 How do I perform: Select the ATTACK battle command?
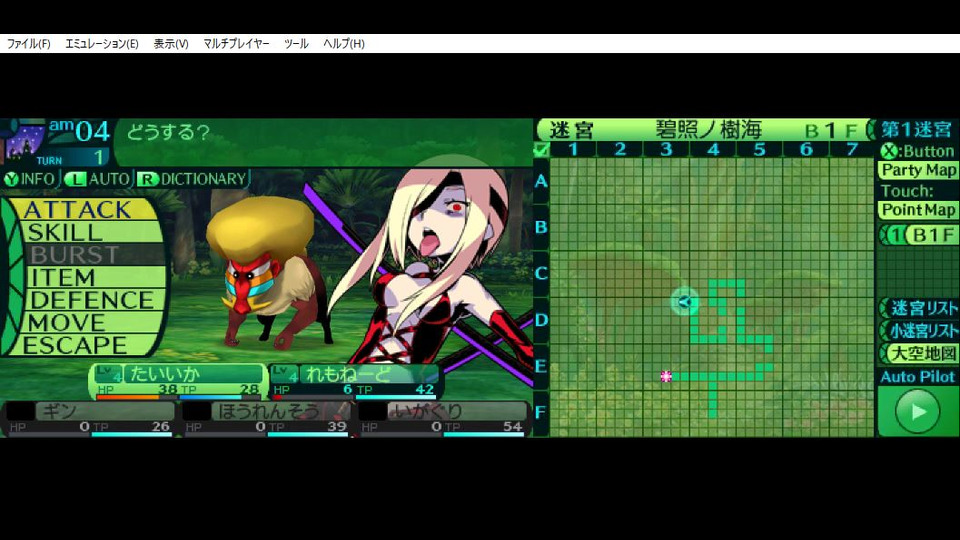(86, 209)
